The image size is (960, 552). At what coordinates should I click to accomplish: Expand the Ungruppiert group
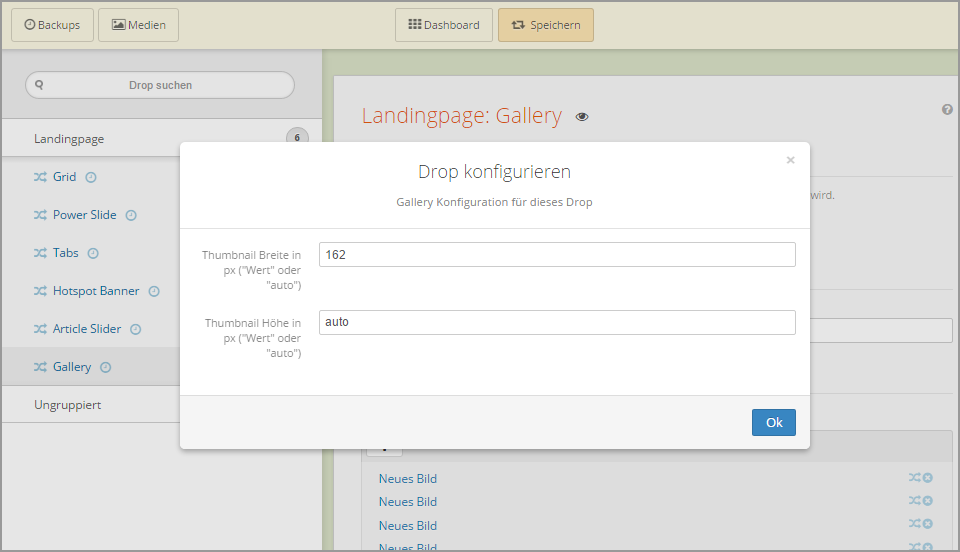(67, 405)
